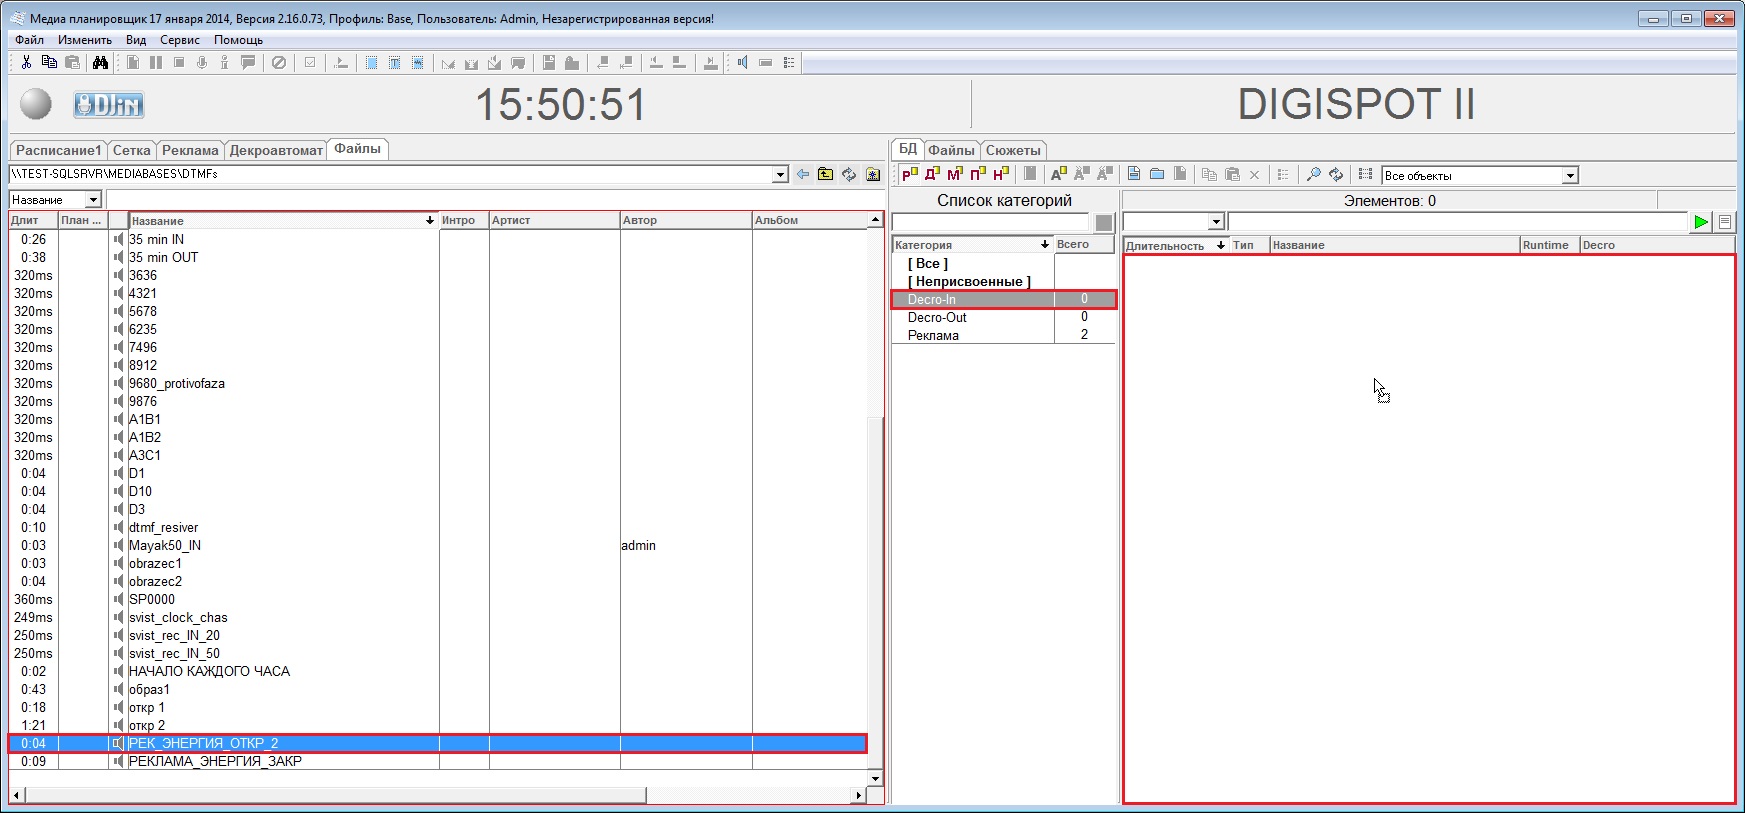Click the open folder icon in БД toolbar
The height and width of the screenshot is (813, 1745).
[1157, 174]
